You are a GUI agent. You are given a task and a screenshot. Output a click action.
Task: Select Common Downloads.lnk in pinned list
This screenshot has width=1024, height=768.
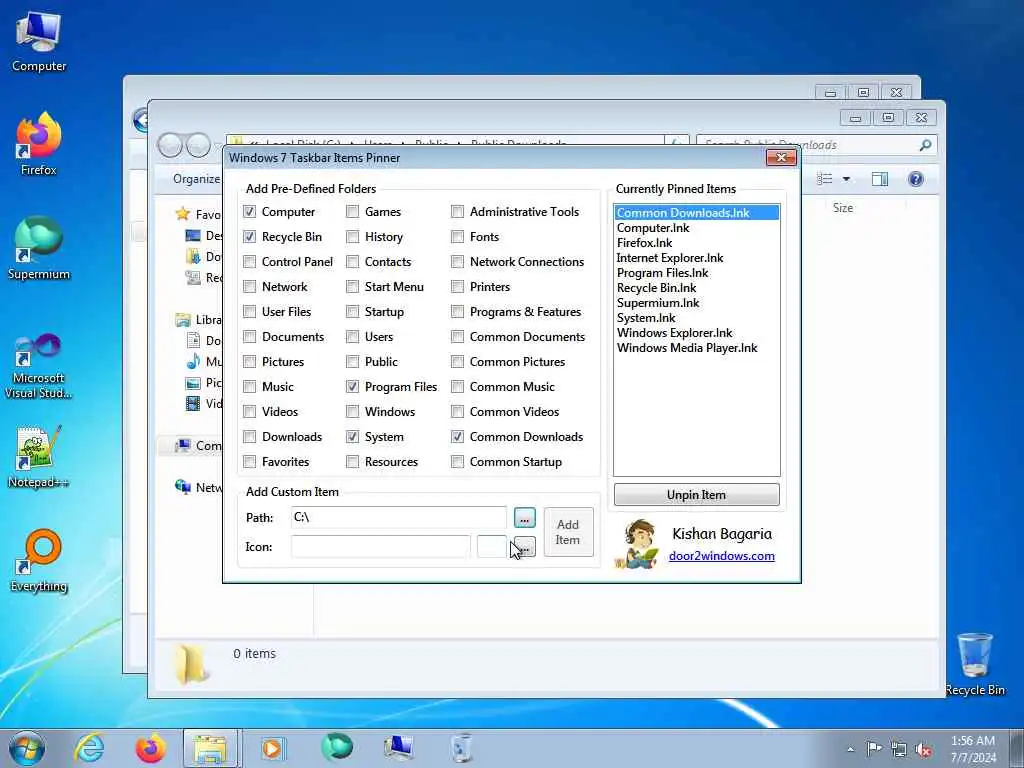(x=696, y=212)
